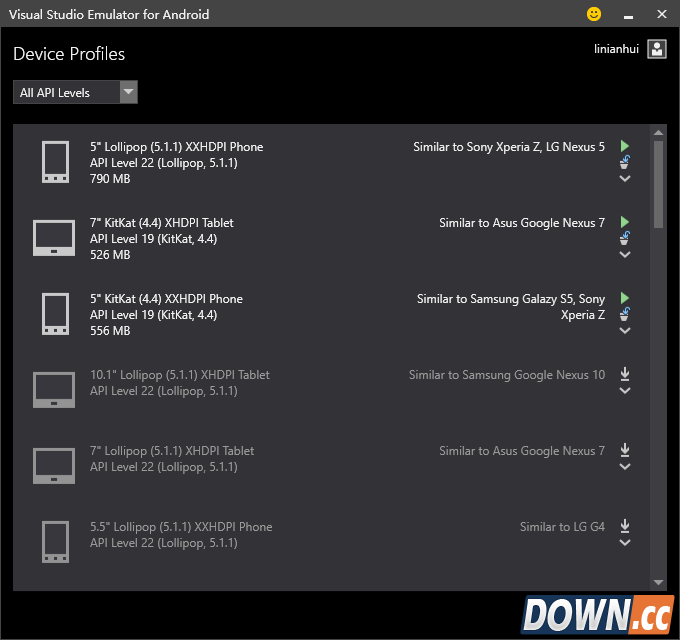Image resolution: width=680 pixels, height=640 pixels.
Task: Remove the 7" KitKat Tablet profile
Action: pyautogui.click(x=625, y=238)
